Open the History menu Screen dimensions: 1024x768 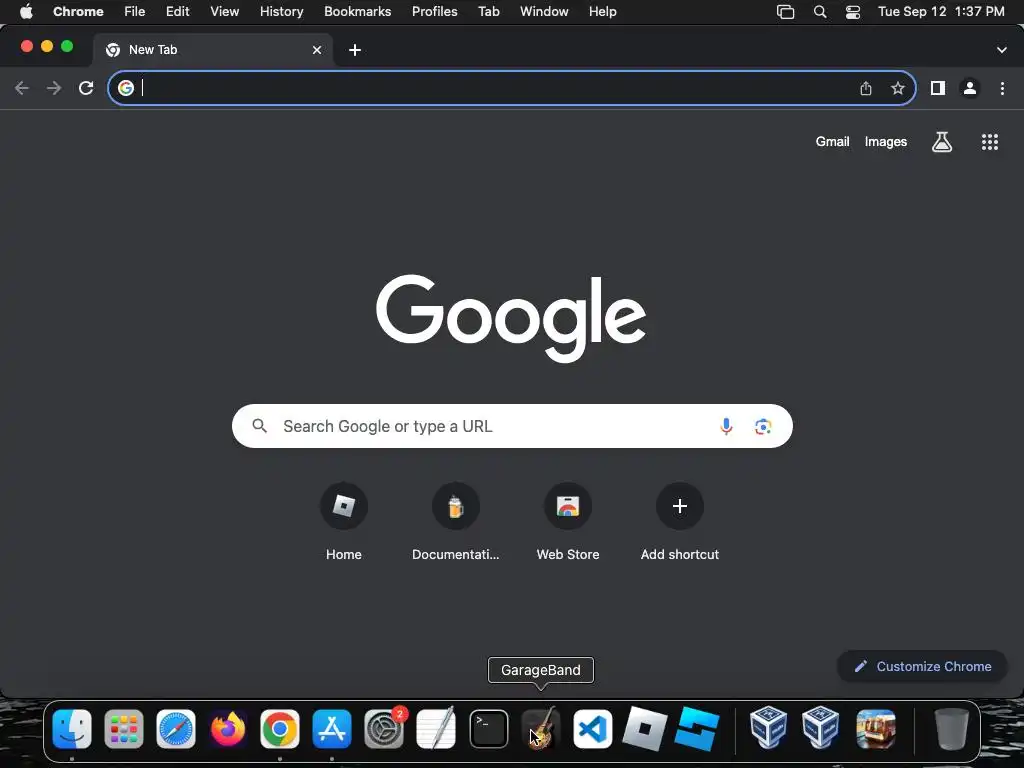pyautogui.click(x=281, y=12)
